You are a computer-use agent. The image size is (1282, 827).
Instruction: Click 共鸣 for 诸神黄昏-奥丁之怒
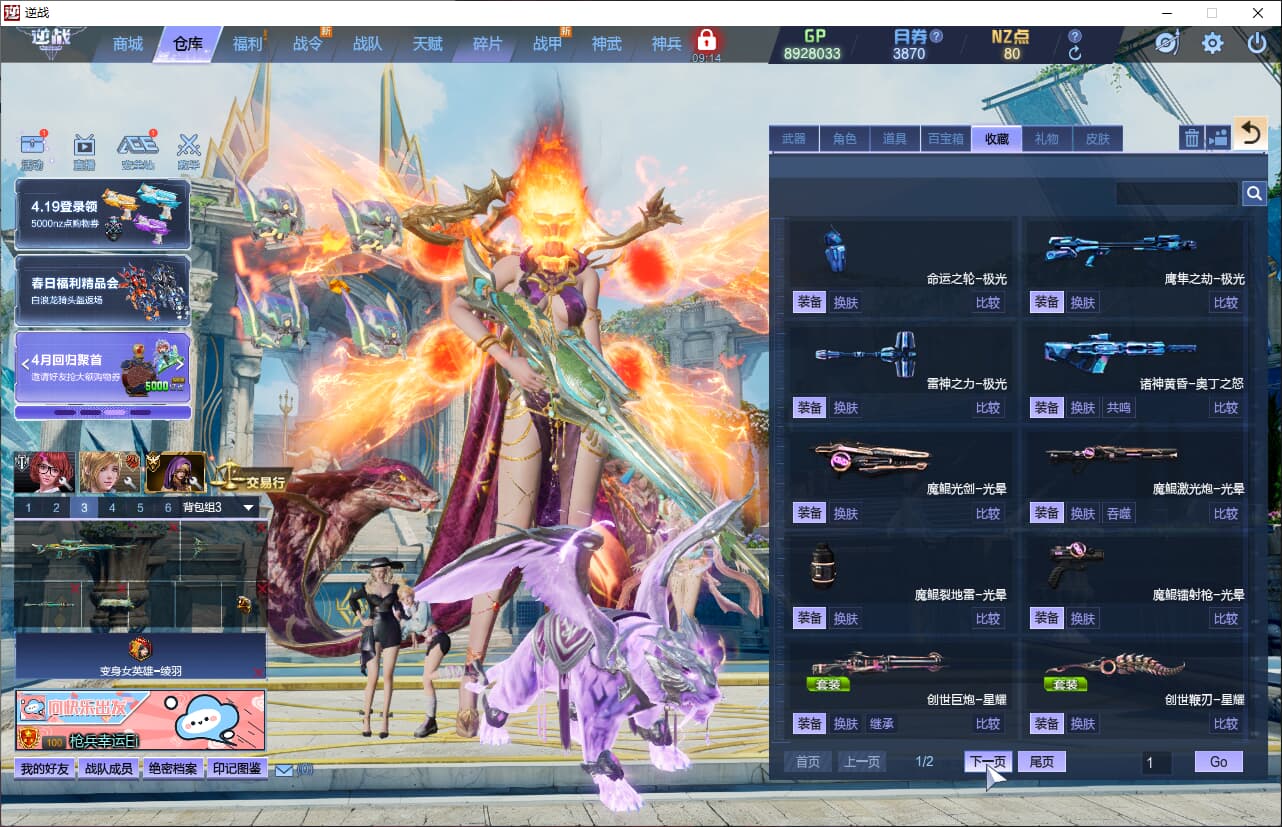[1118, 407]
